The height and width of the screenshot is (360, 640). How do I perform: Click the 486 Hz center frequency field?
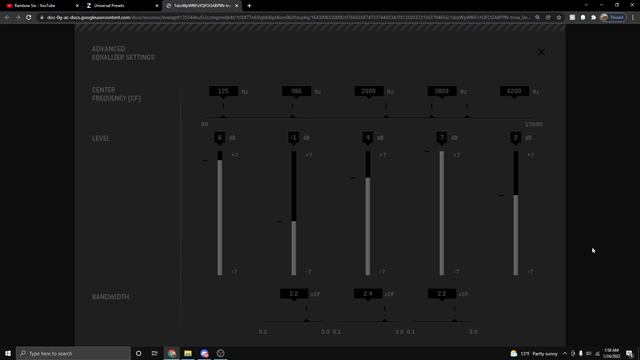point(296,91)
